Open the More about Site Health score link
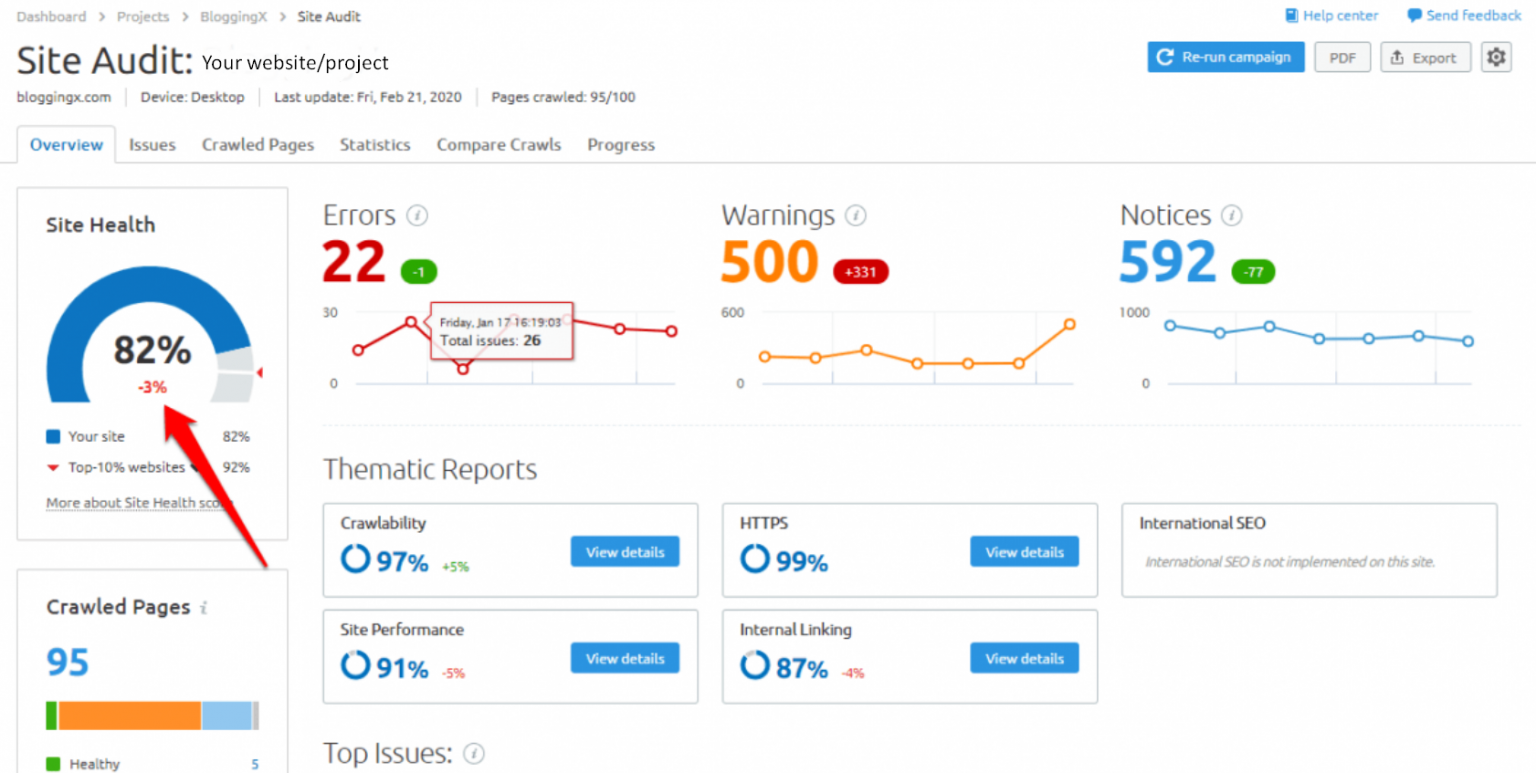1536x773 pixels. 137,503
